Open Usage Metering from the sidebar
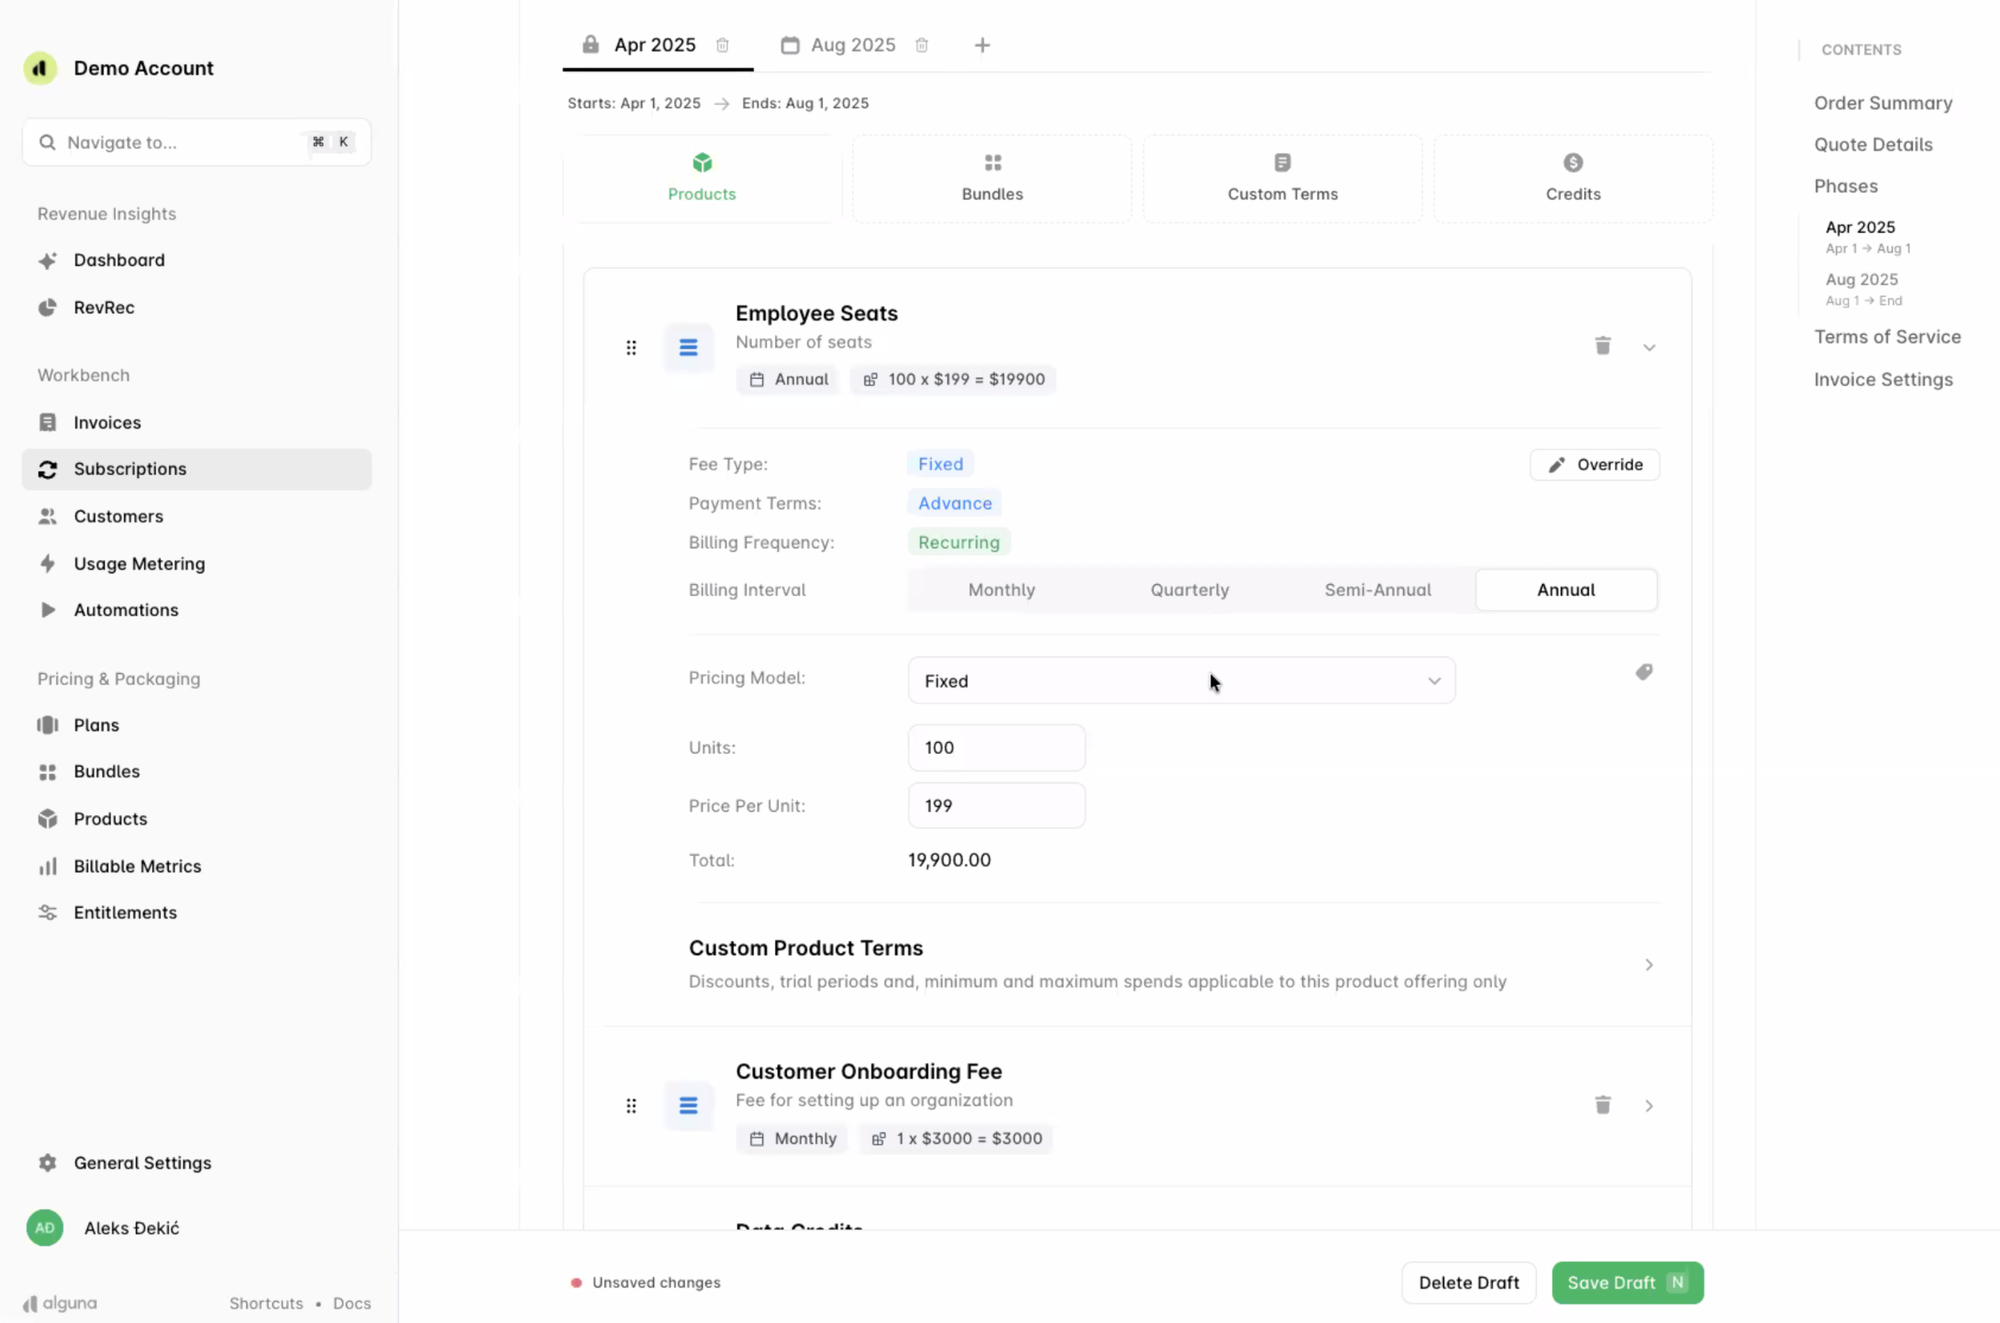Viewport: 2000px width, 1323px height. pyautogui.click(x=138, y=563)
